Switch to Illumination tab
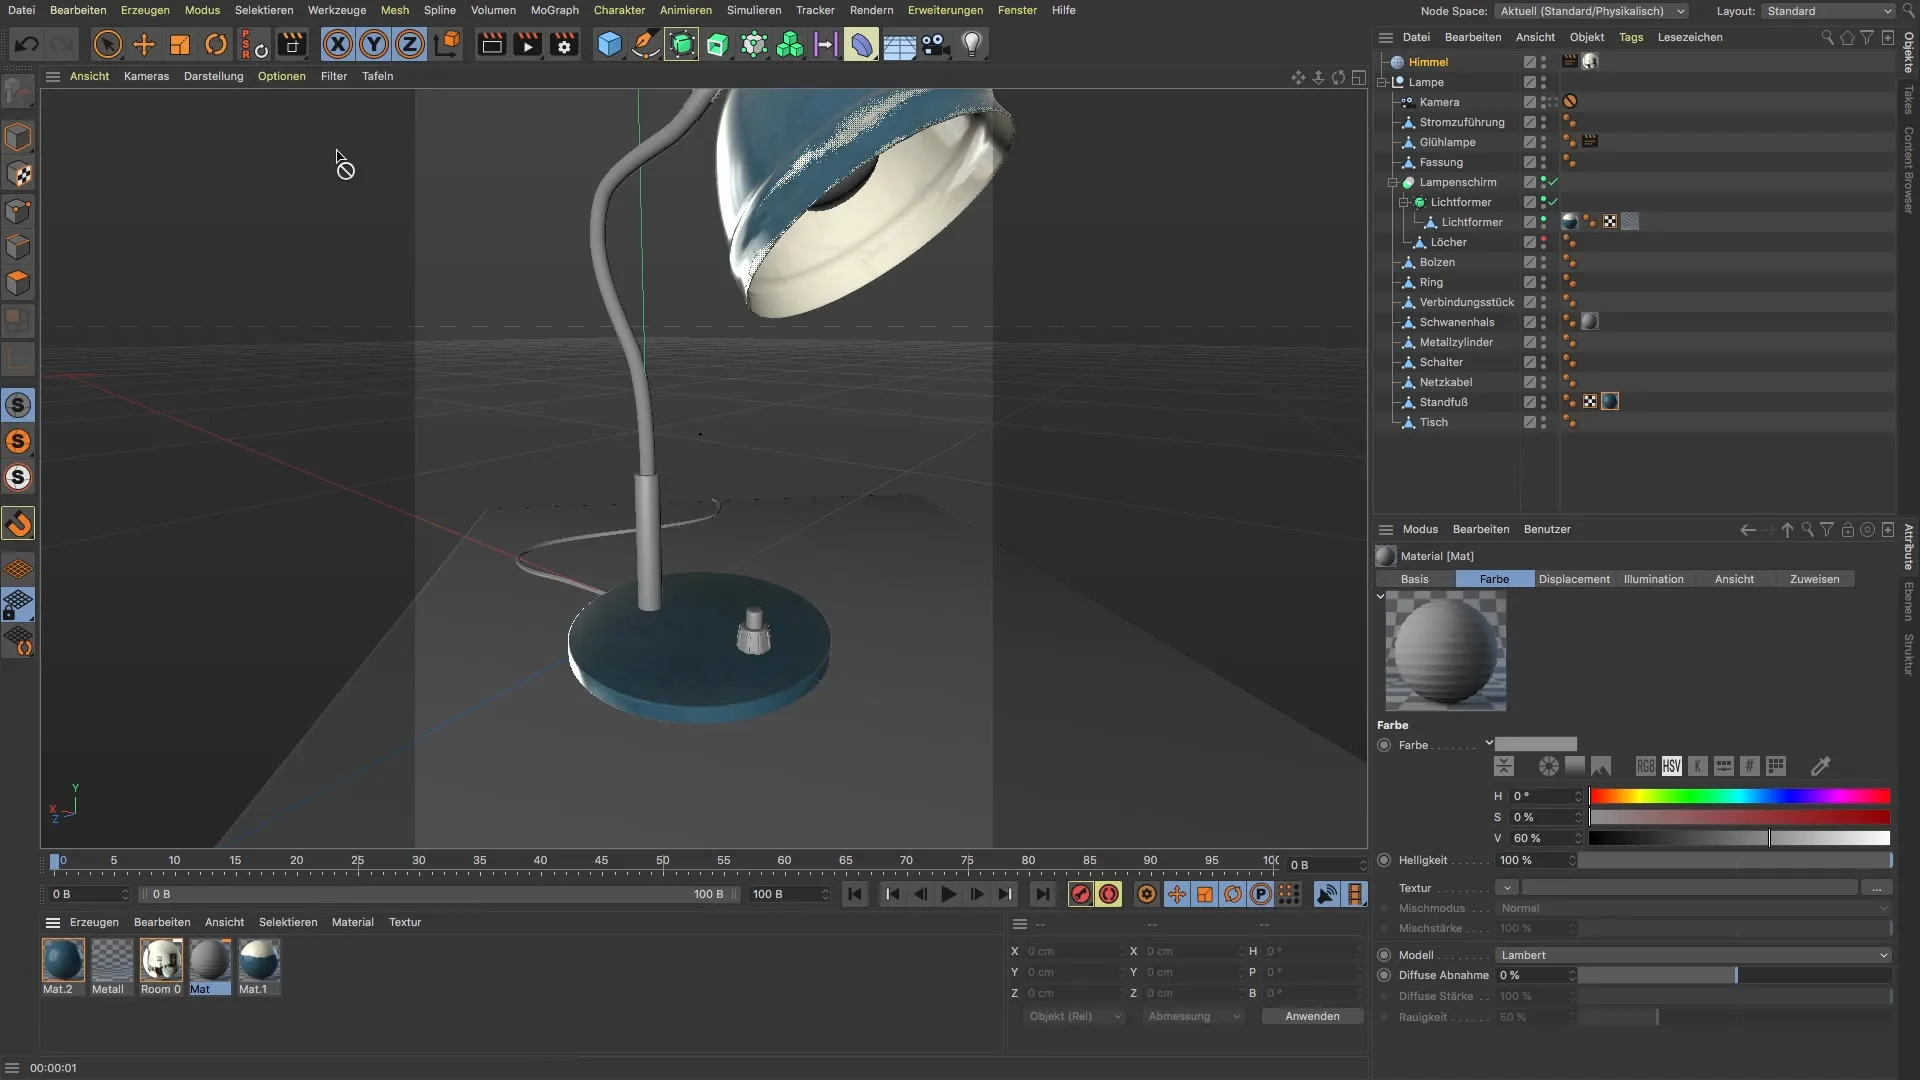 click(x=1653, y=579)
